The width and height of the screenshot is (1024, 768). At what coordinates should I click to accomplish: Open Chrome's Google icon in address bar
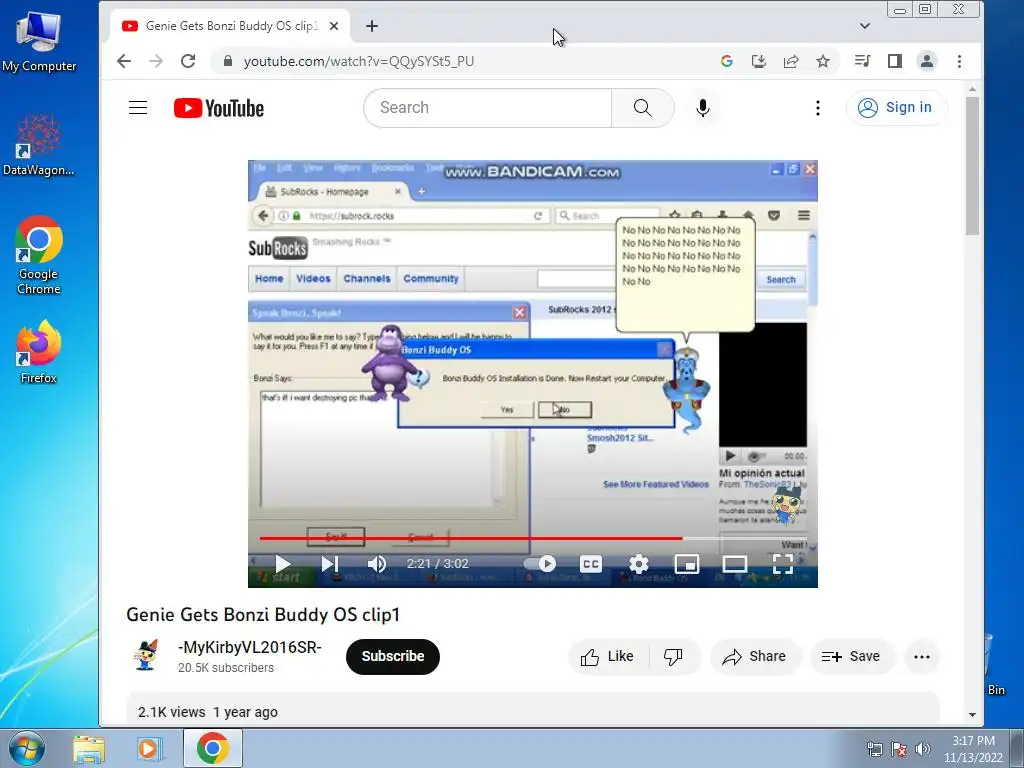click(x=726, y=61)
